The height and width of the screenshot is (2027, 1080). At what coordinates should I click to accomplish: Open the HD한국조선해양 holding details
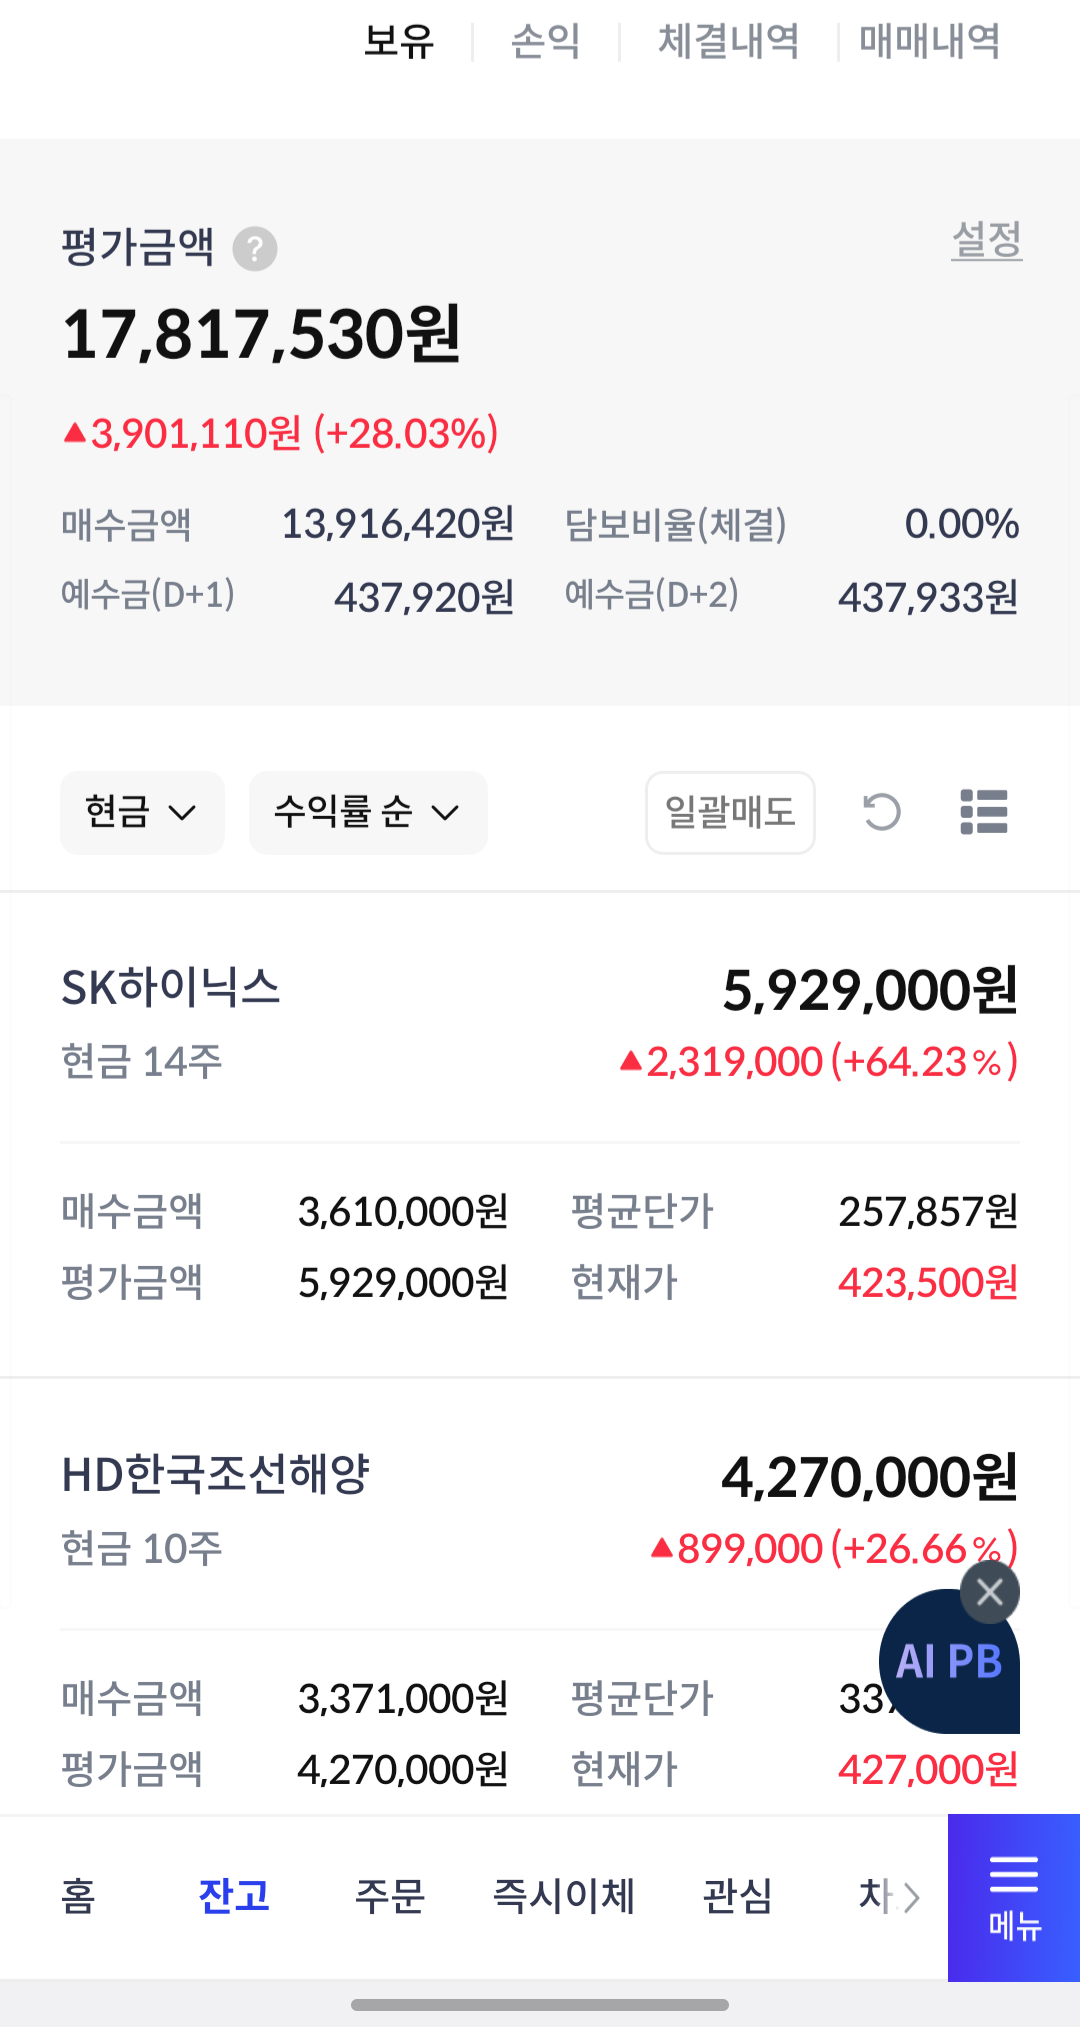pyautogui.click(x=215, y=1475)
